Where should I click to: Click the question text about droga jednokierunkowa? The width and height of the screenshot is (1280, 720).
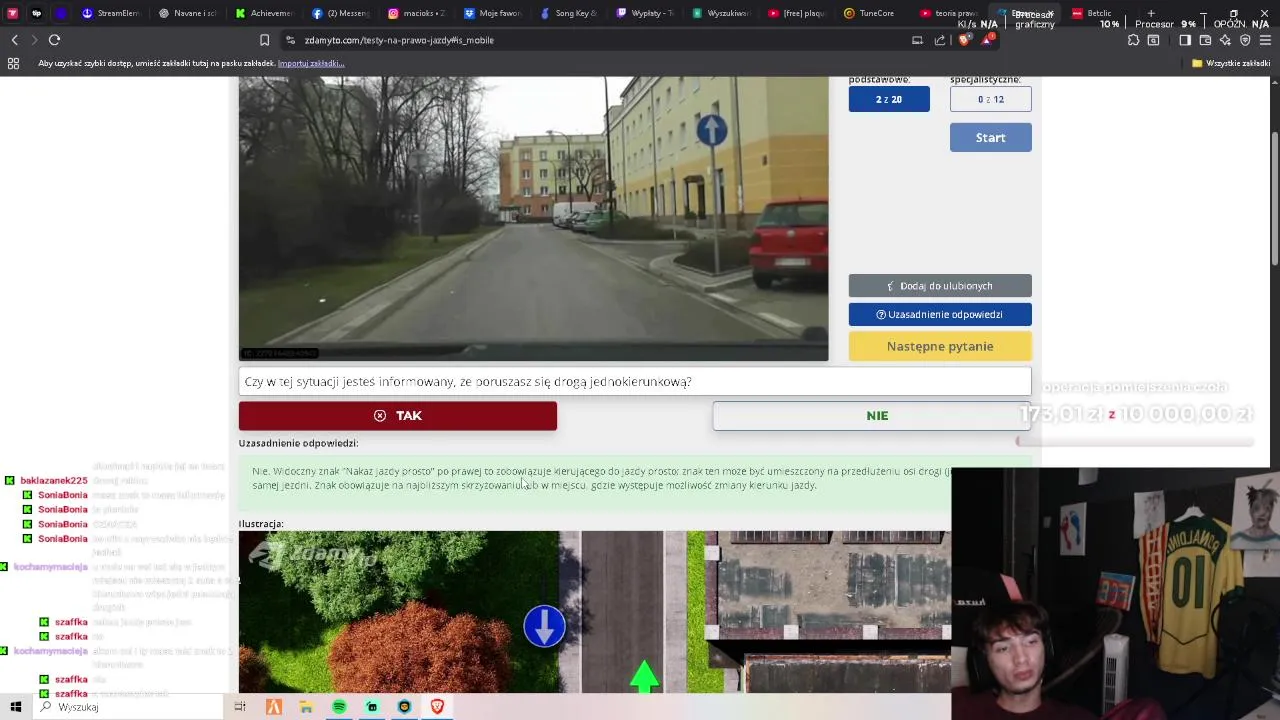coord(468,382)
